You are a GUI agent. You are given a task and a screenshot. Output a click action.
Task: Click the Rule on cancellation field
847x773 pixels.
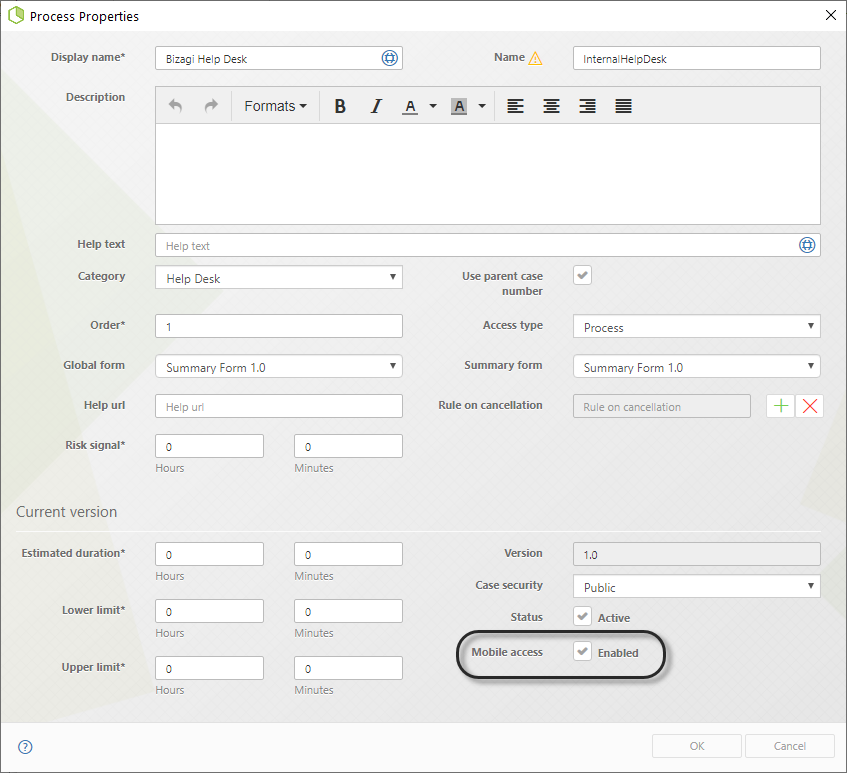[x=662, y=406]
